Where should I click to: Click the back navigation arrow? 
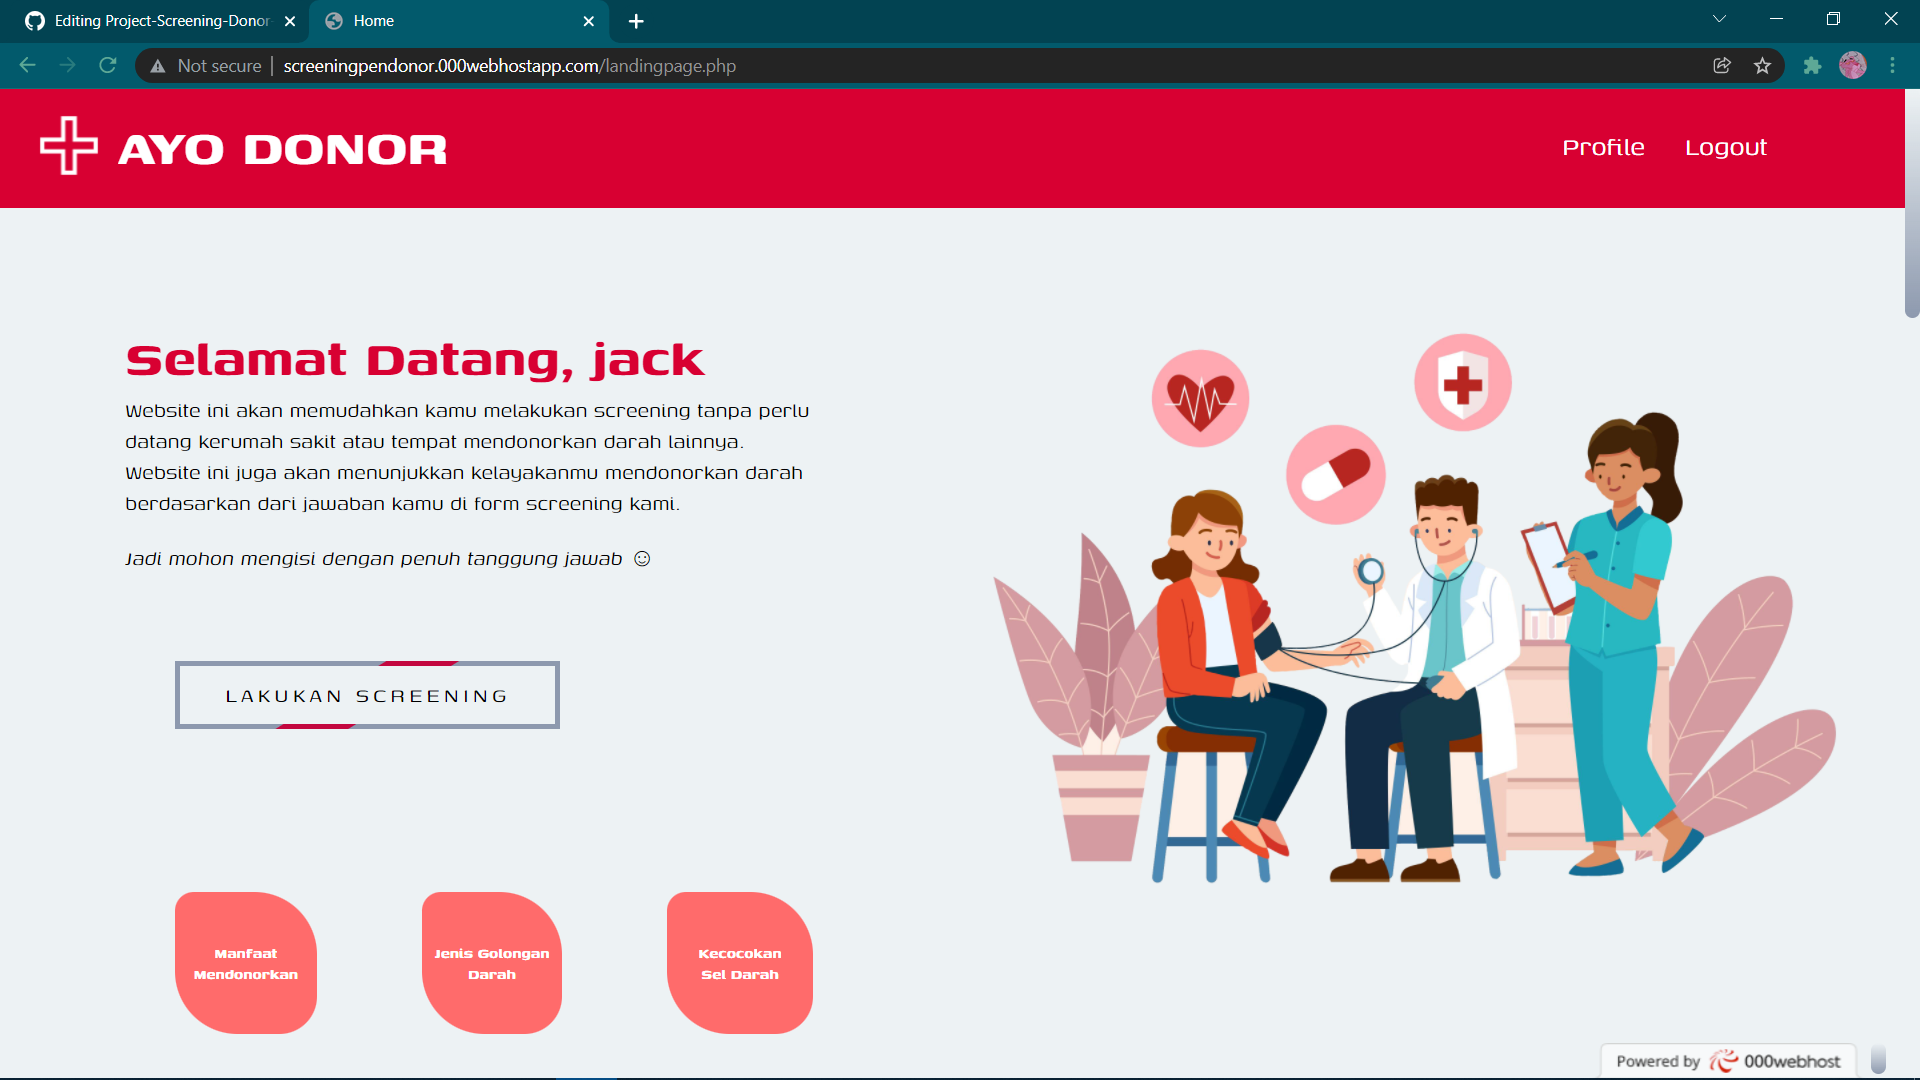pyautogui.click(x=26, y=65)
